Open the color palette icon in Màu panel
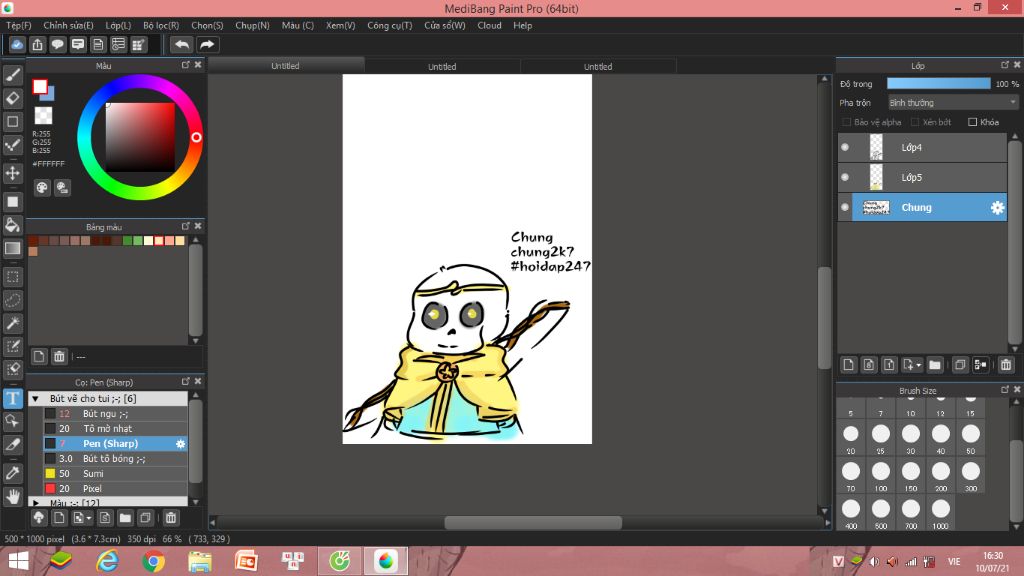1024x576 pixels. pos(42,188)
